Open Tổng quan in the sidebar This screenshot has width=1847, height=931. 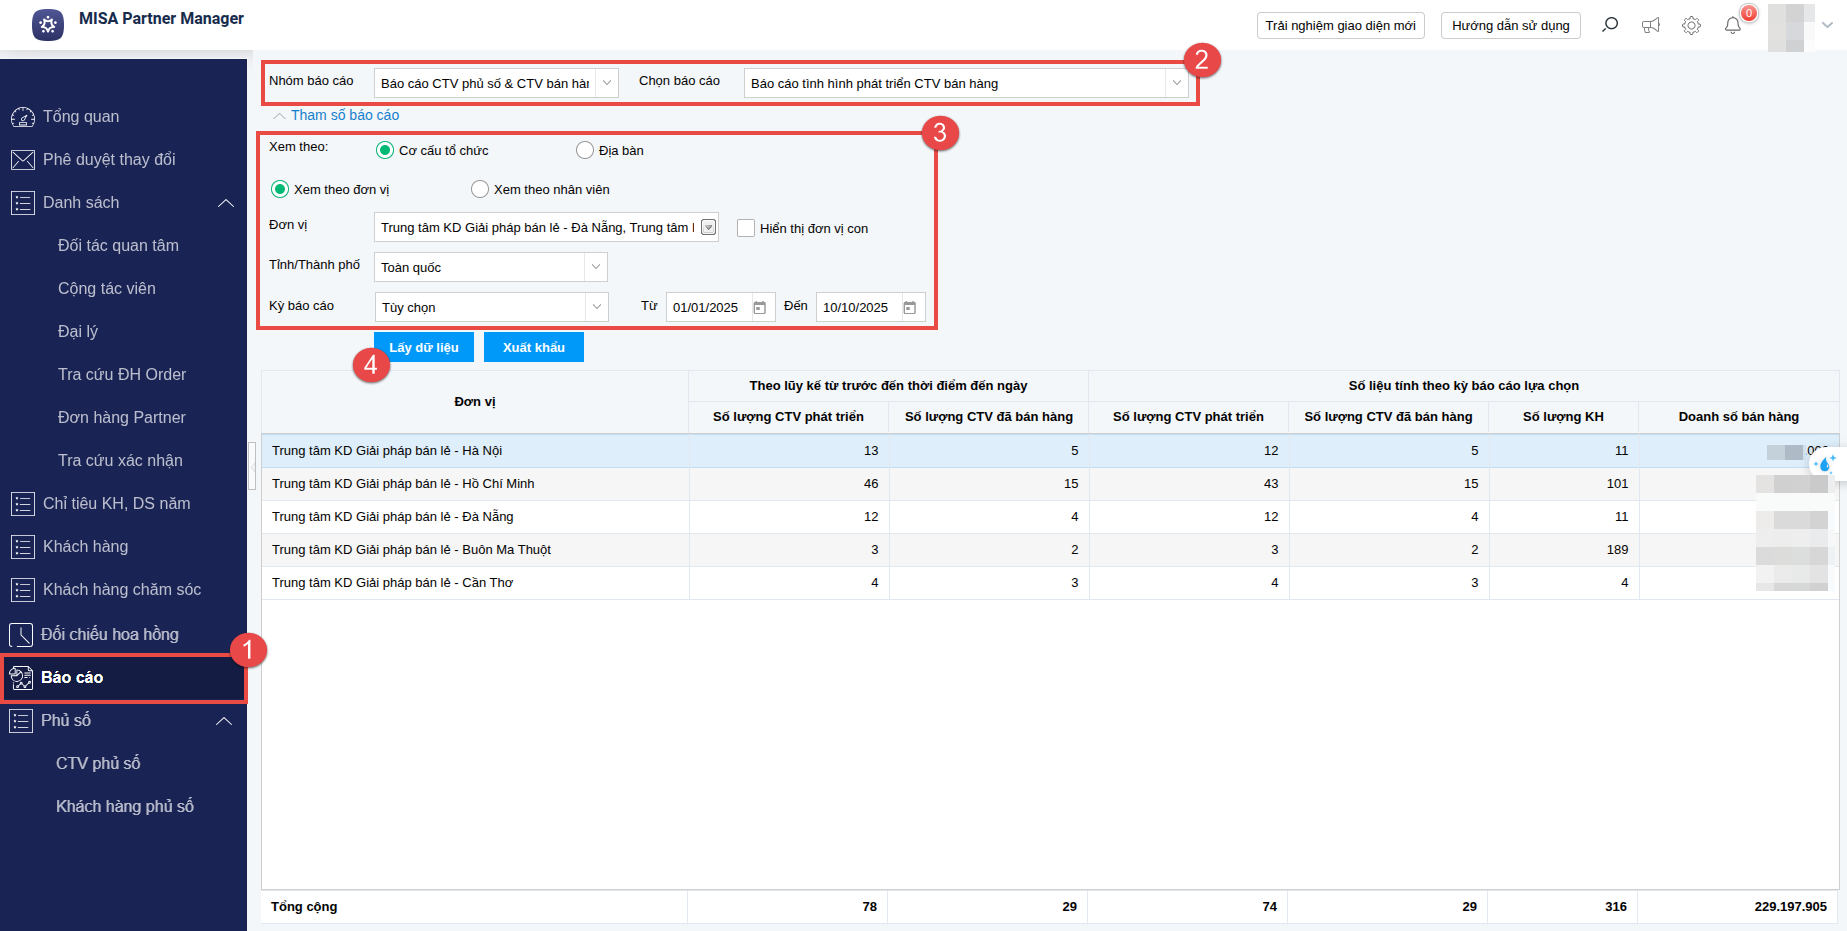[x=81, y=116]
